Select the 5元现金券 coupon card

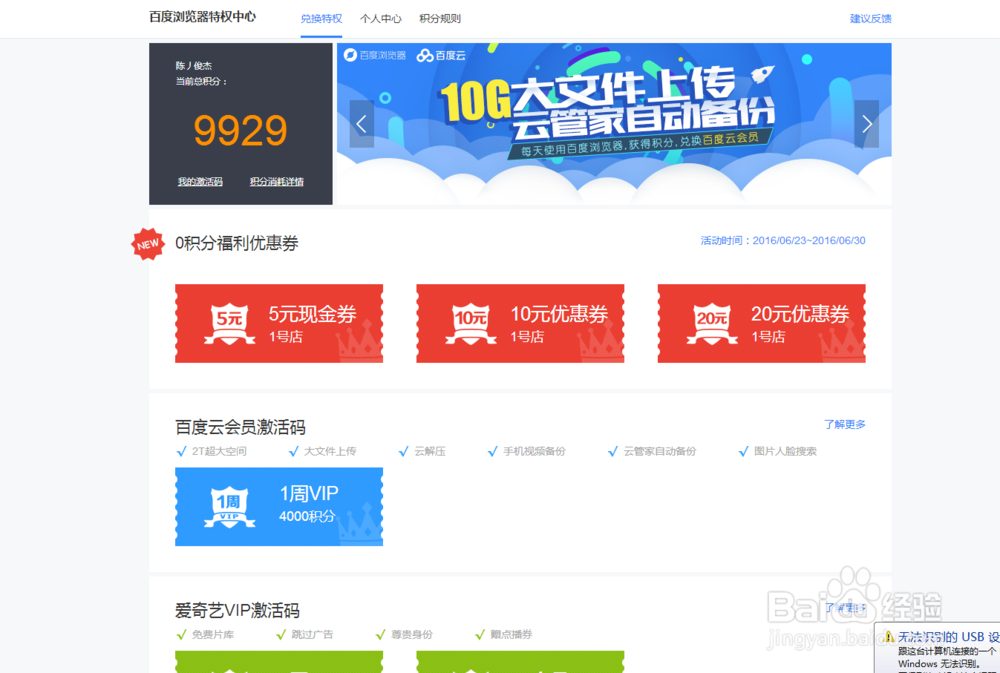click(x=279, y=323)
